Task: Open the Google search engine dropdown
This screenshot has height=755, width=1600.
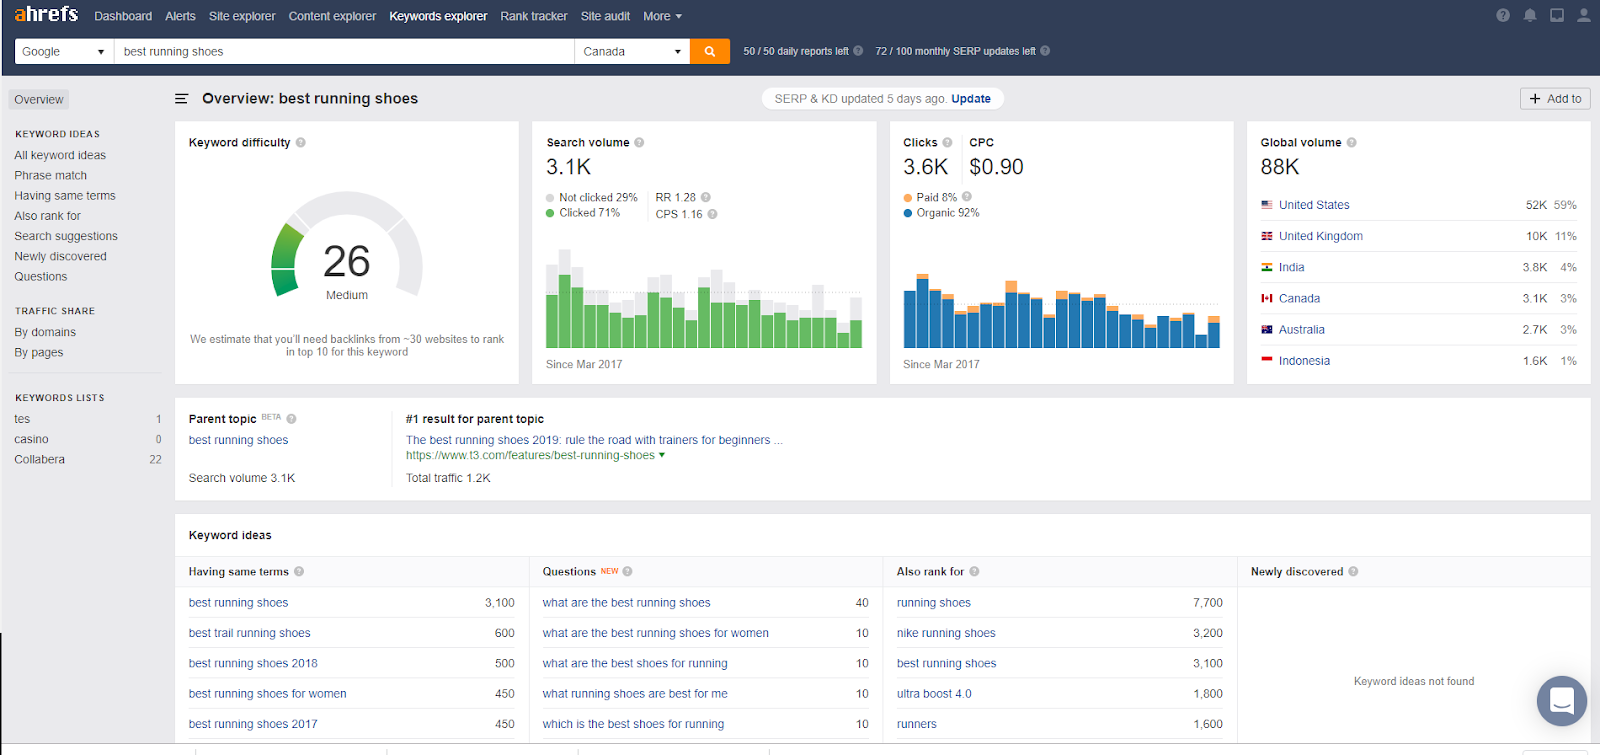Action: point(63,51)
